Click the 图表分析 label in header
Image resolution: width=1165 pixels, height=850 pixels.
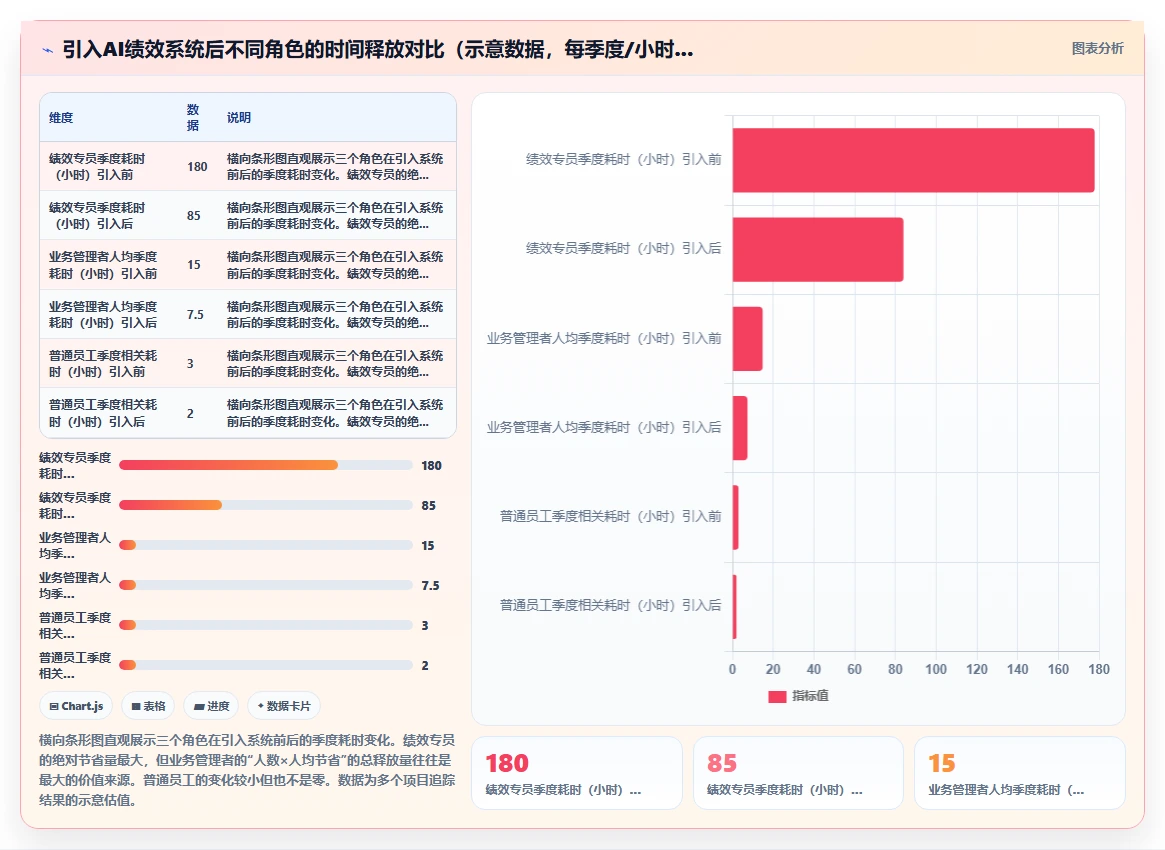coord(1097,48)
